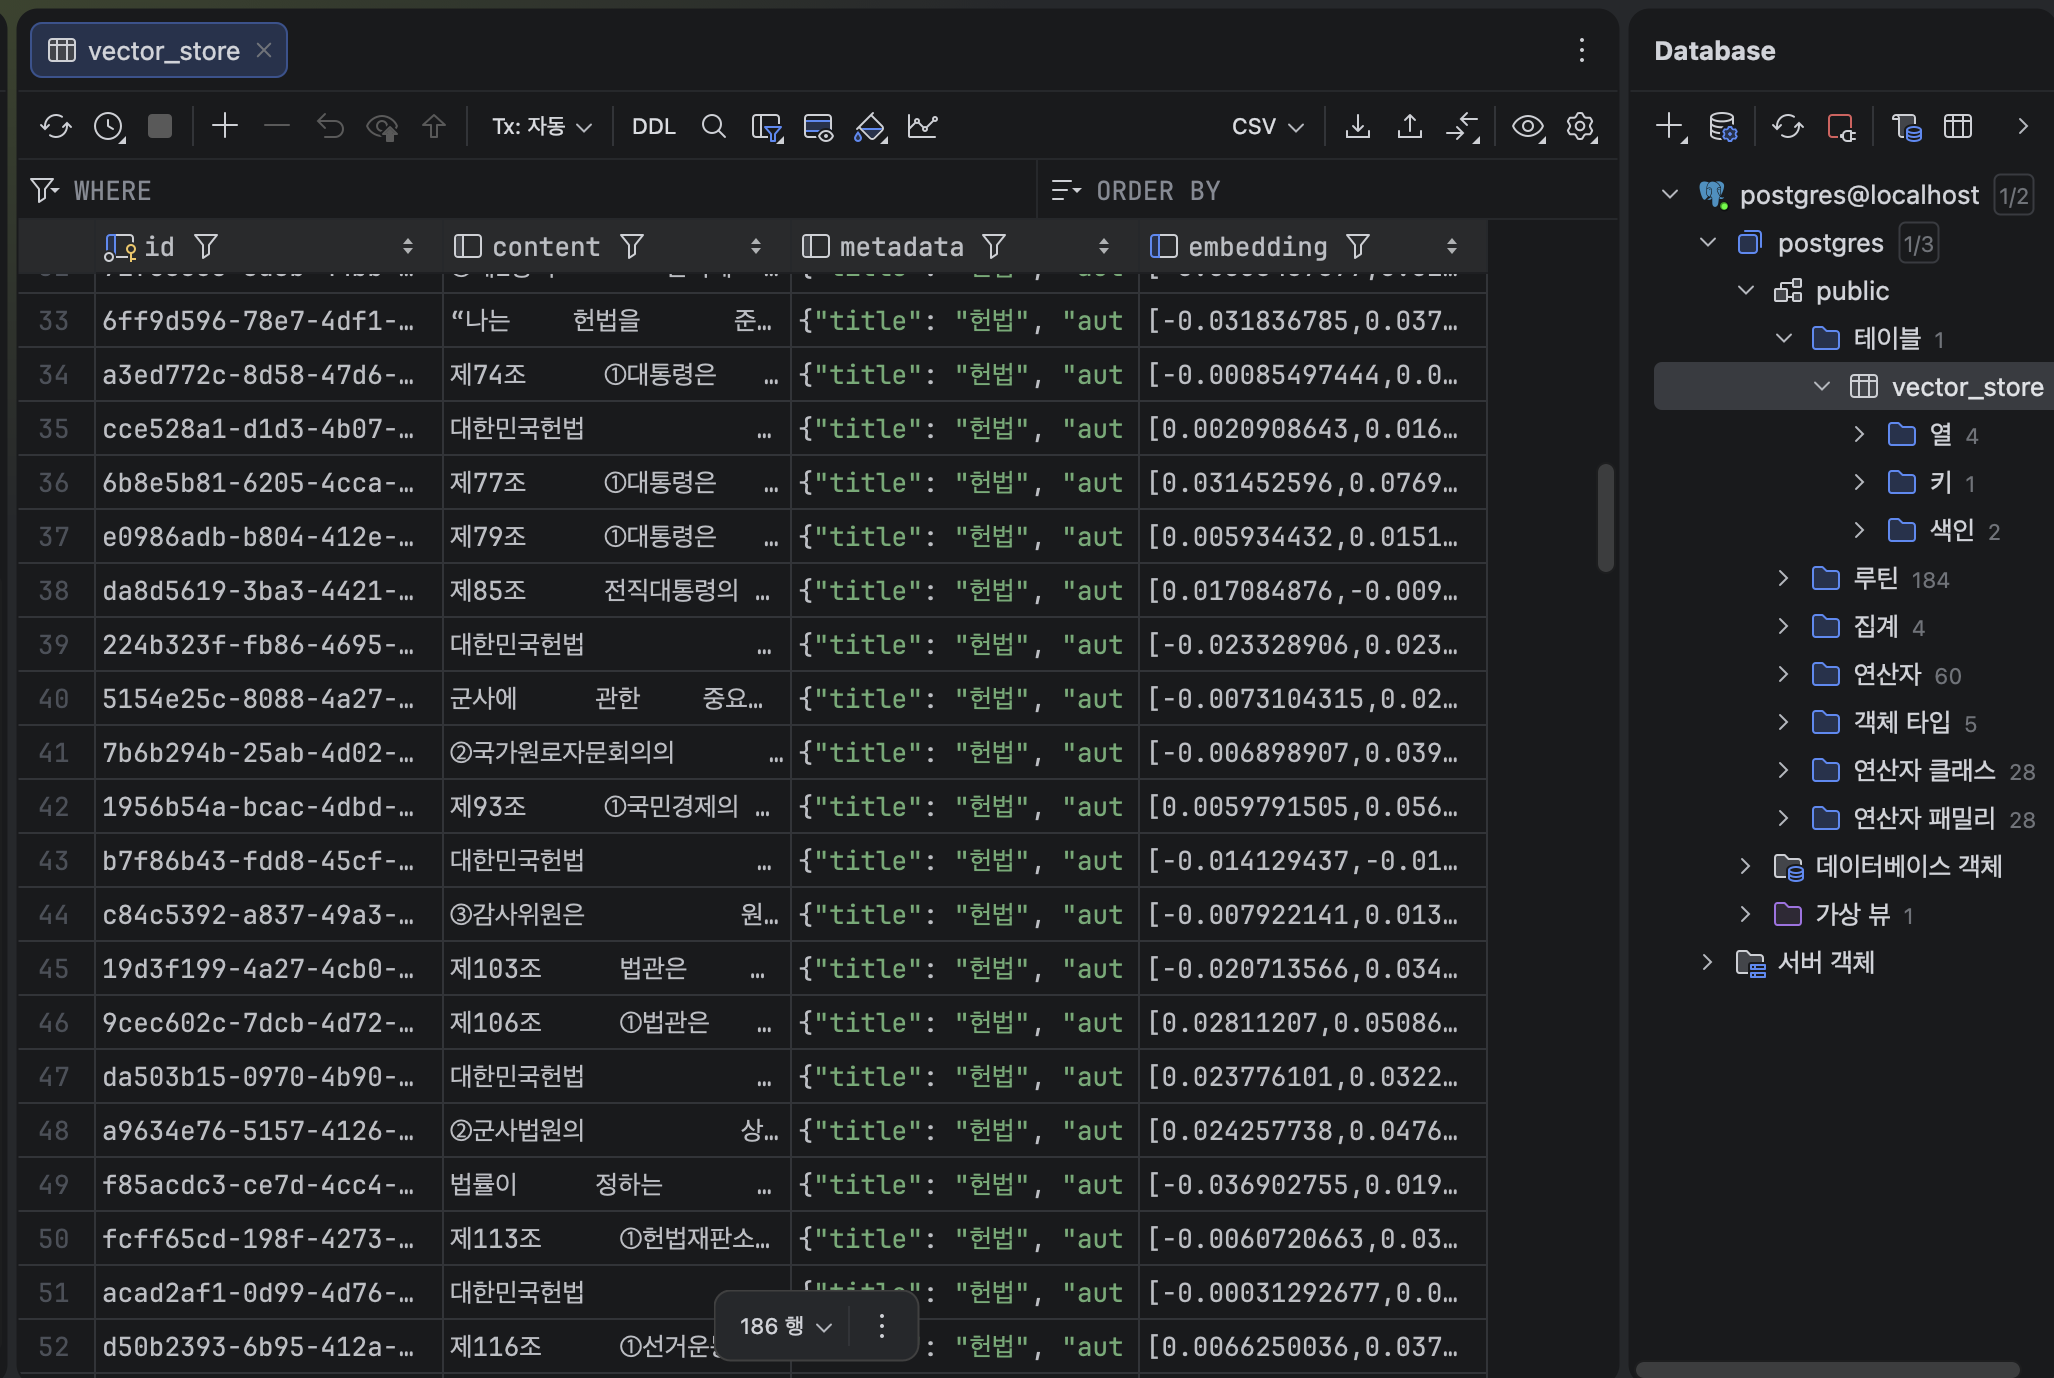Image resolution: width=2054 pixels, height=1378 pixels.
Task: Open the CSV format dropdown
Action: click(1267, 126)
